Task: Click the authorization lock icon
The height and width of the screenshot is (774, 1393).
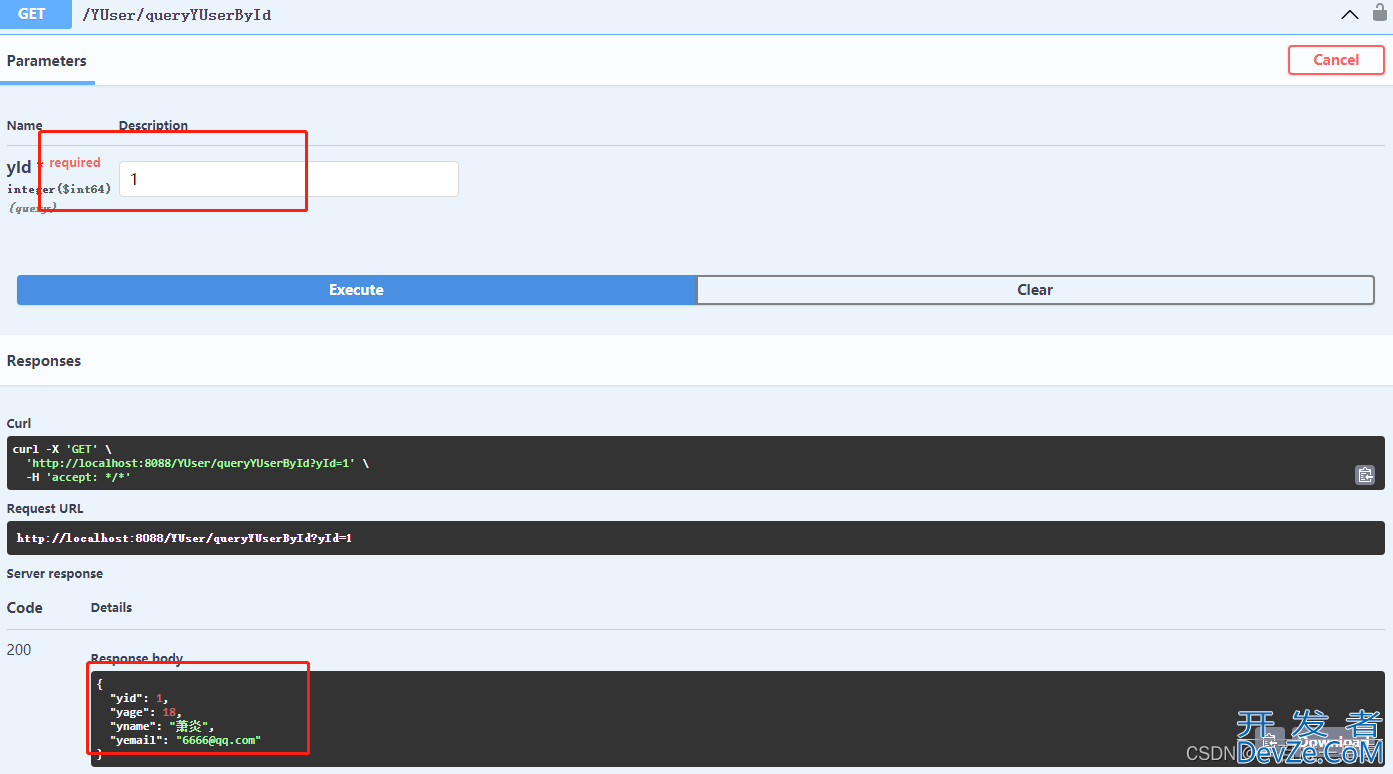Action: pyautogui.click(x=1379, y=14)
